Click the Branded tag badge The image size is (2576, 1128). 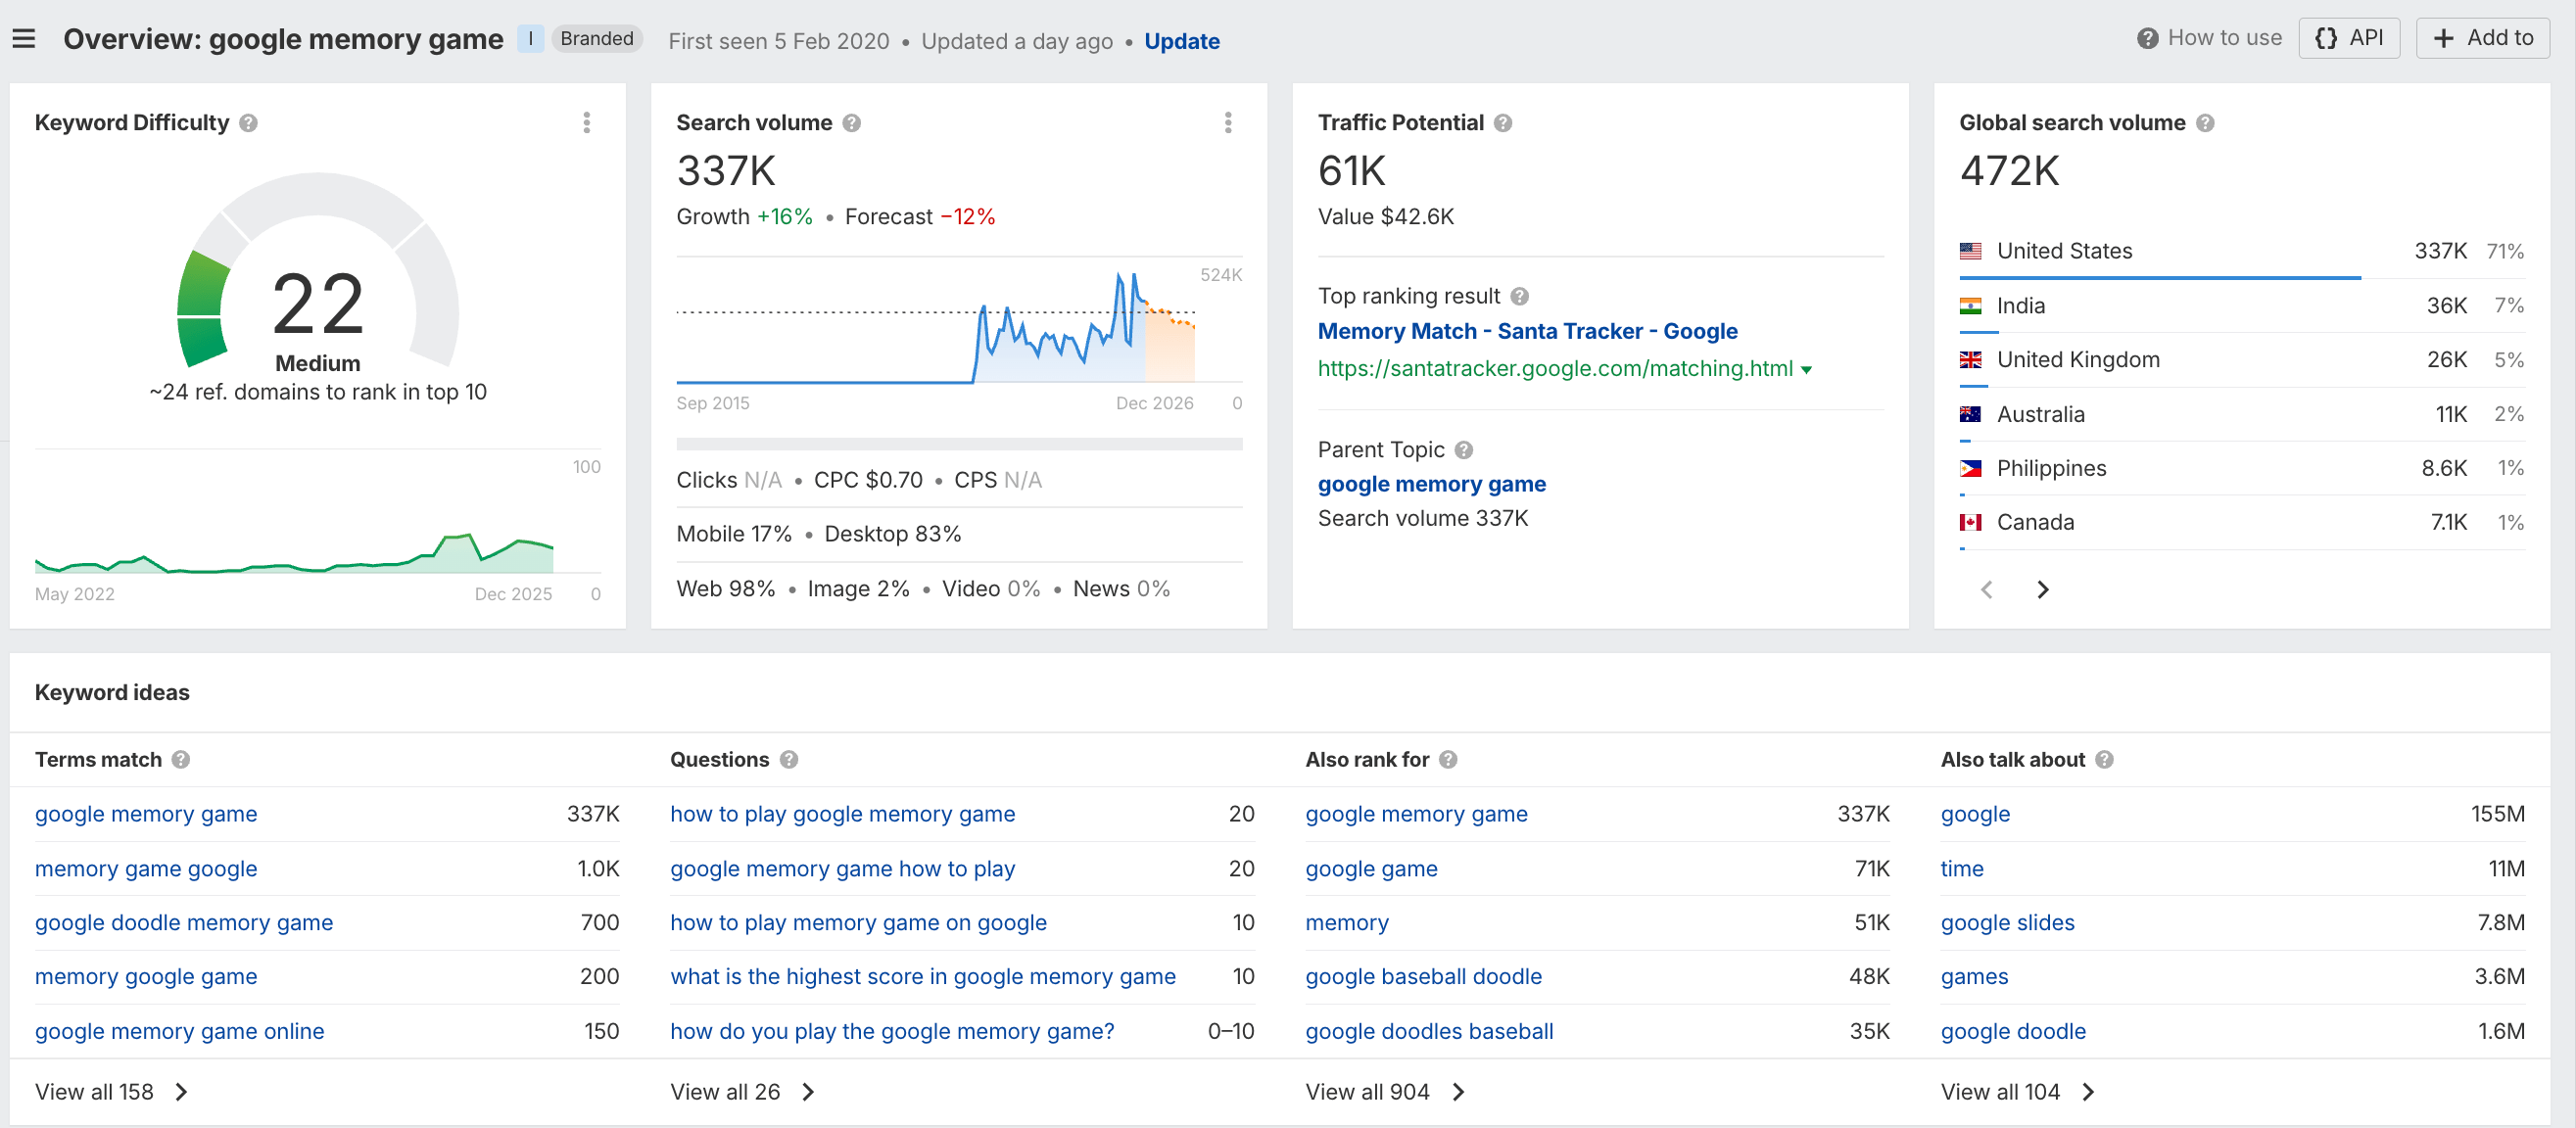(x=596, y=38)
